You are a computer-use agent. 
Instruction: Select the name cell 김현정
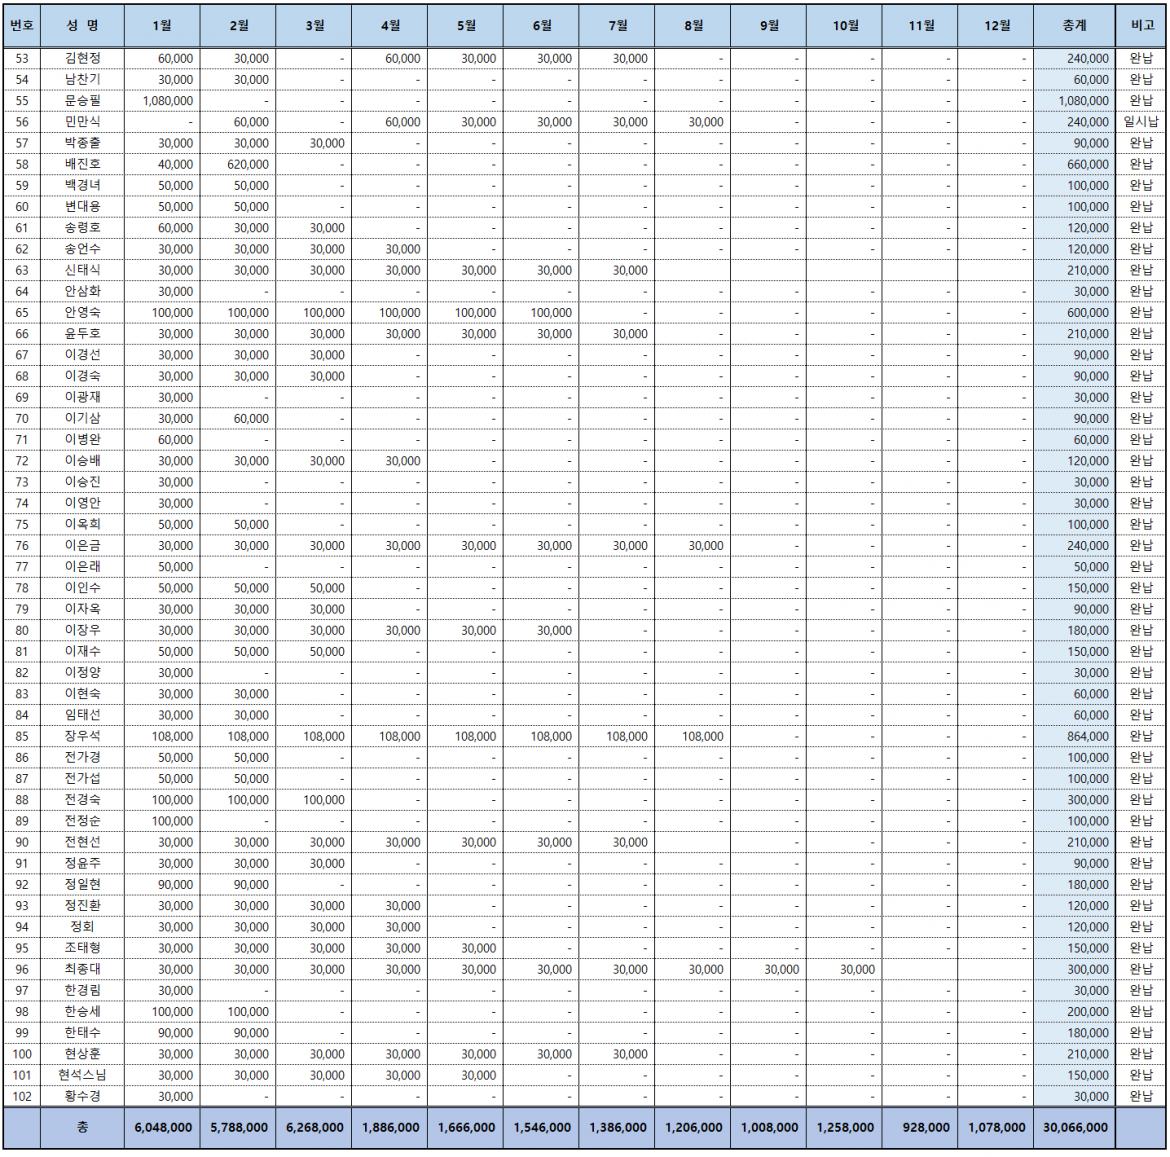tap(82, 58)
